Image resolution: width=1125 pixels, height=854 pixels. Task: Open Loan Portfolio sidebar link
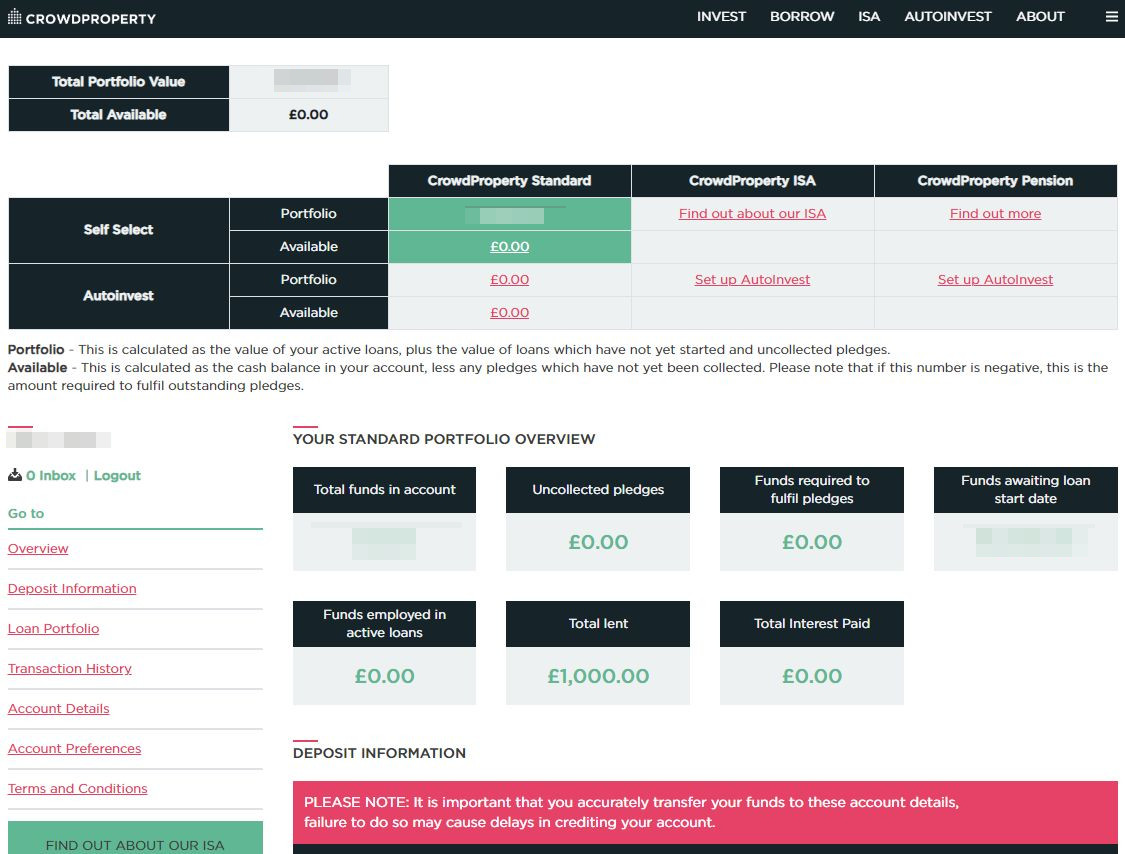tap(53, 629)
